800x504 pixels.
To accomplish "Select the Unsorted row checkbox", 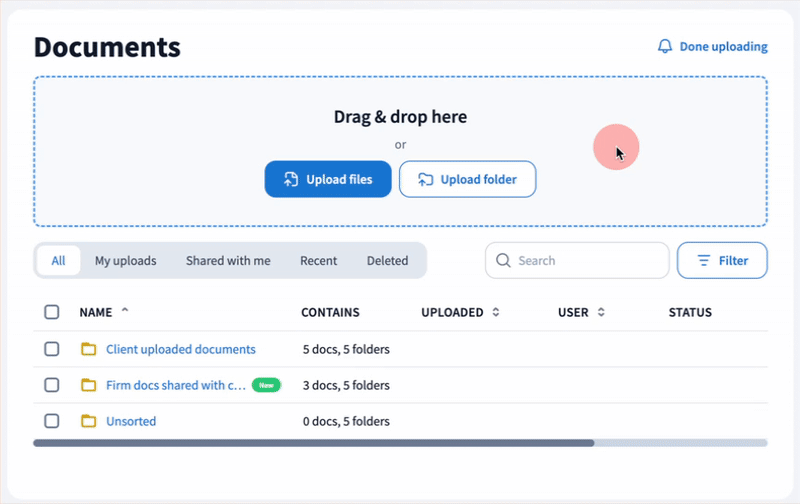I will coord(52,421).
